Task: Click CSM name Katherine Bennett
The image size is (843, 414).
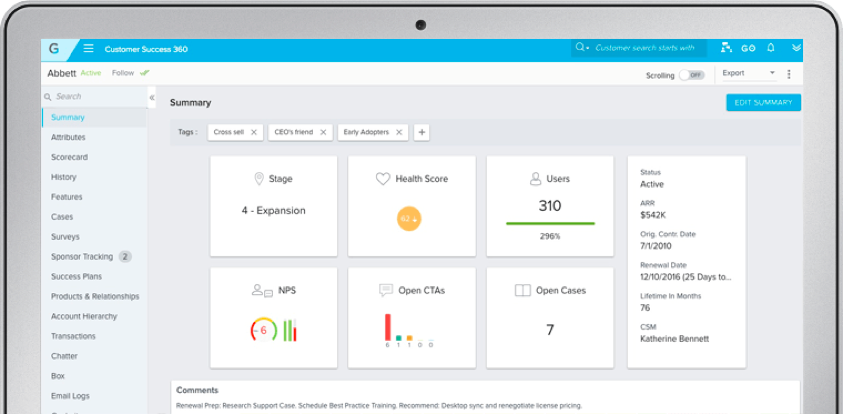Action: [x=675, y=339]
